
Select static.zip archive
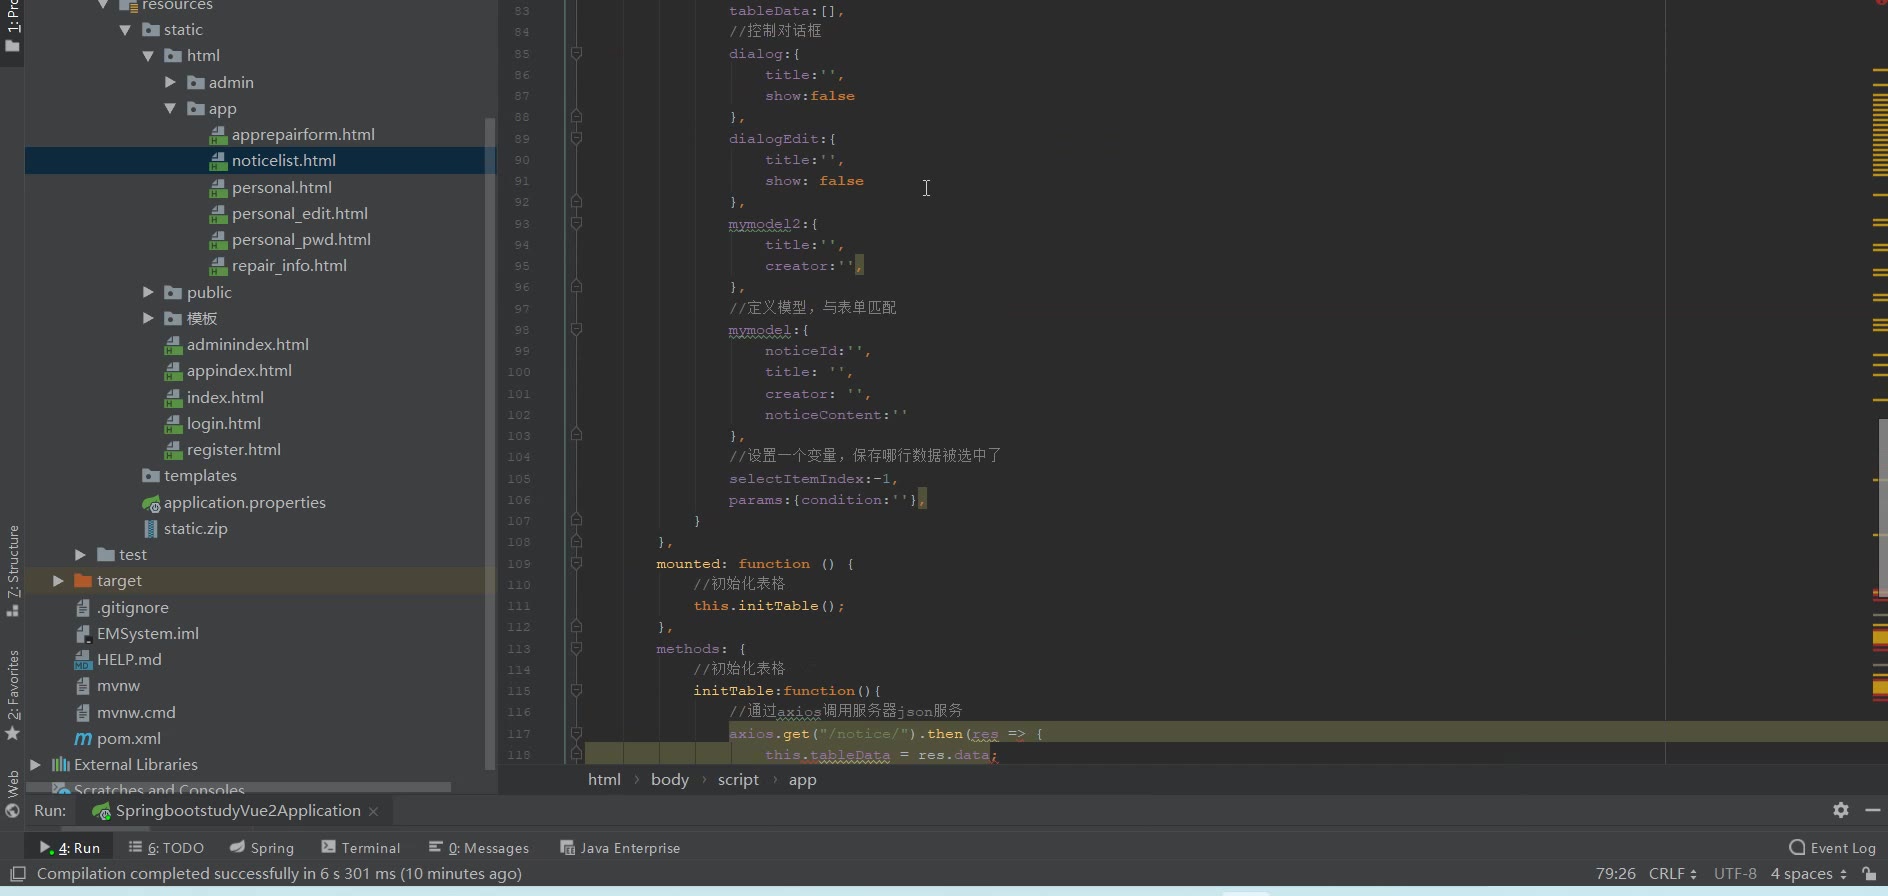tap(195, 528)
